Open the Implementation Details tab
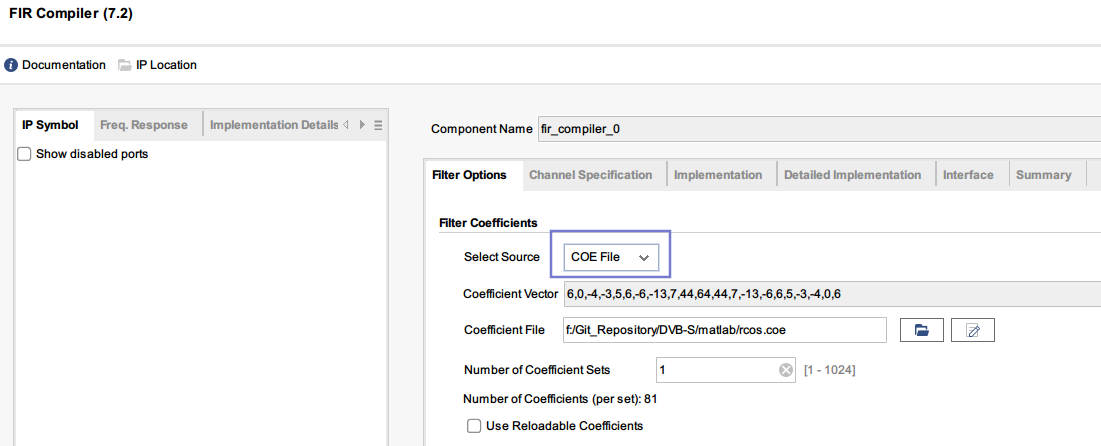The width and height of the screenshot is (1101, 446). (273, 125)
